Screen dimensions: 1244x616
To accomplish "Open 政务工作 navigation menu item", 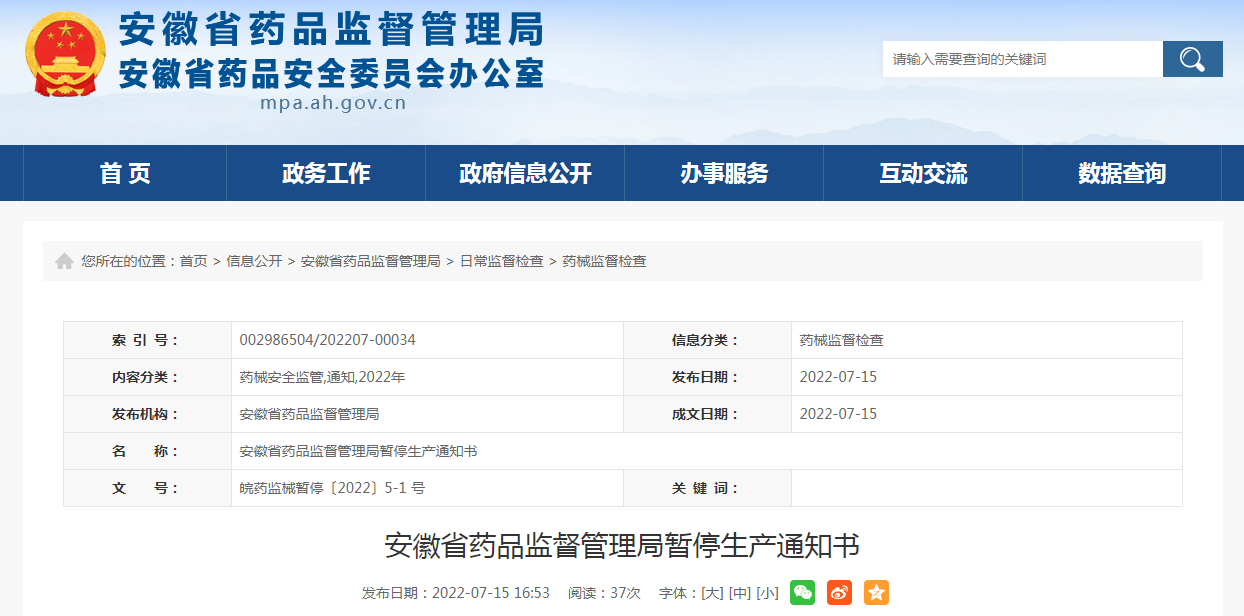I will (x=326, y=173).
